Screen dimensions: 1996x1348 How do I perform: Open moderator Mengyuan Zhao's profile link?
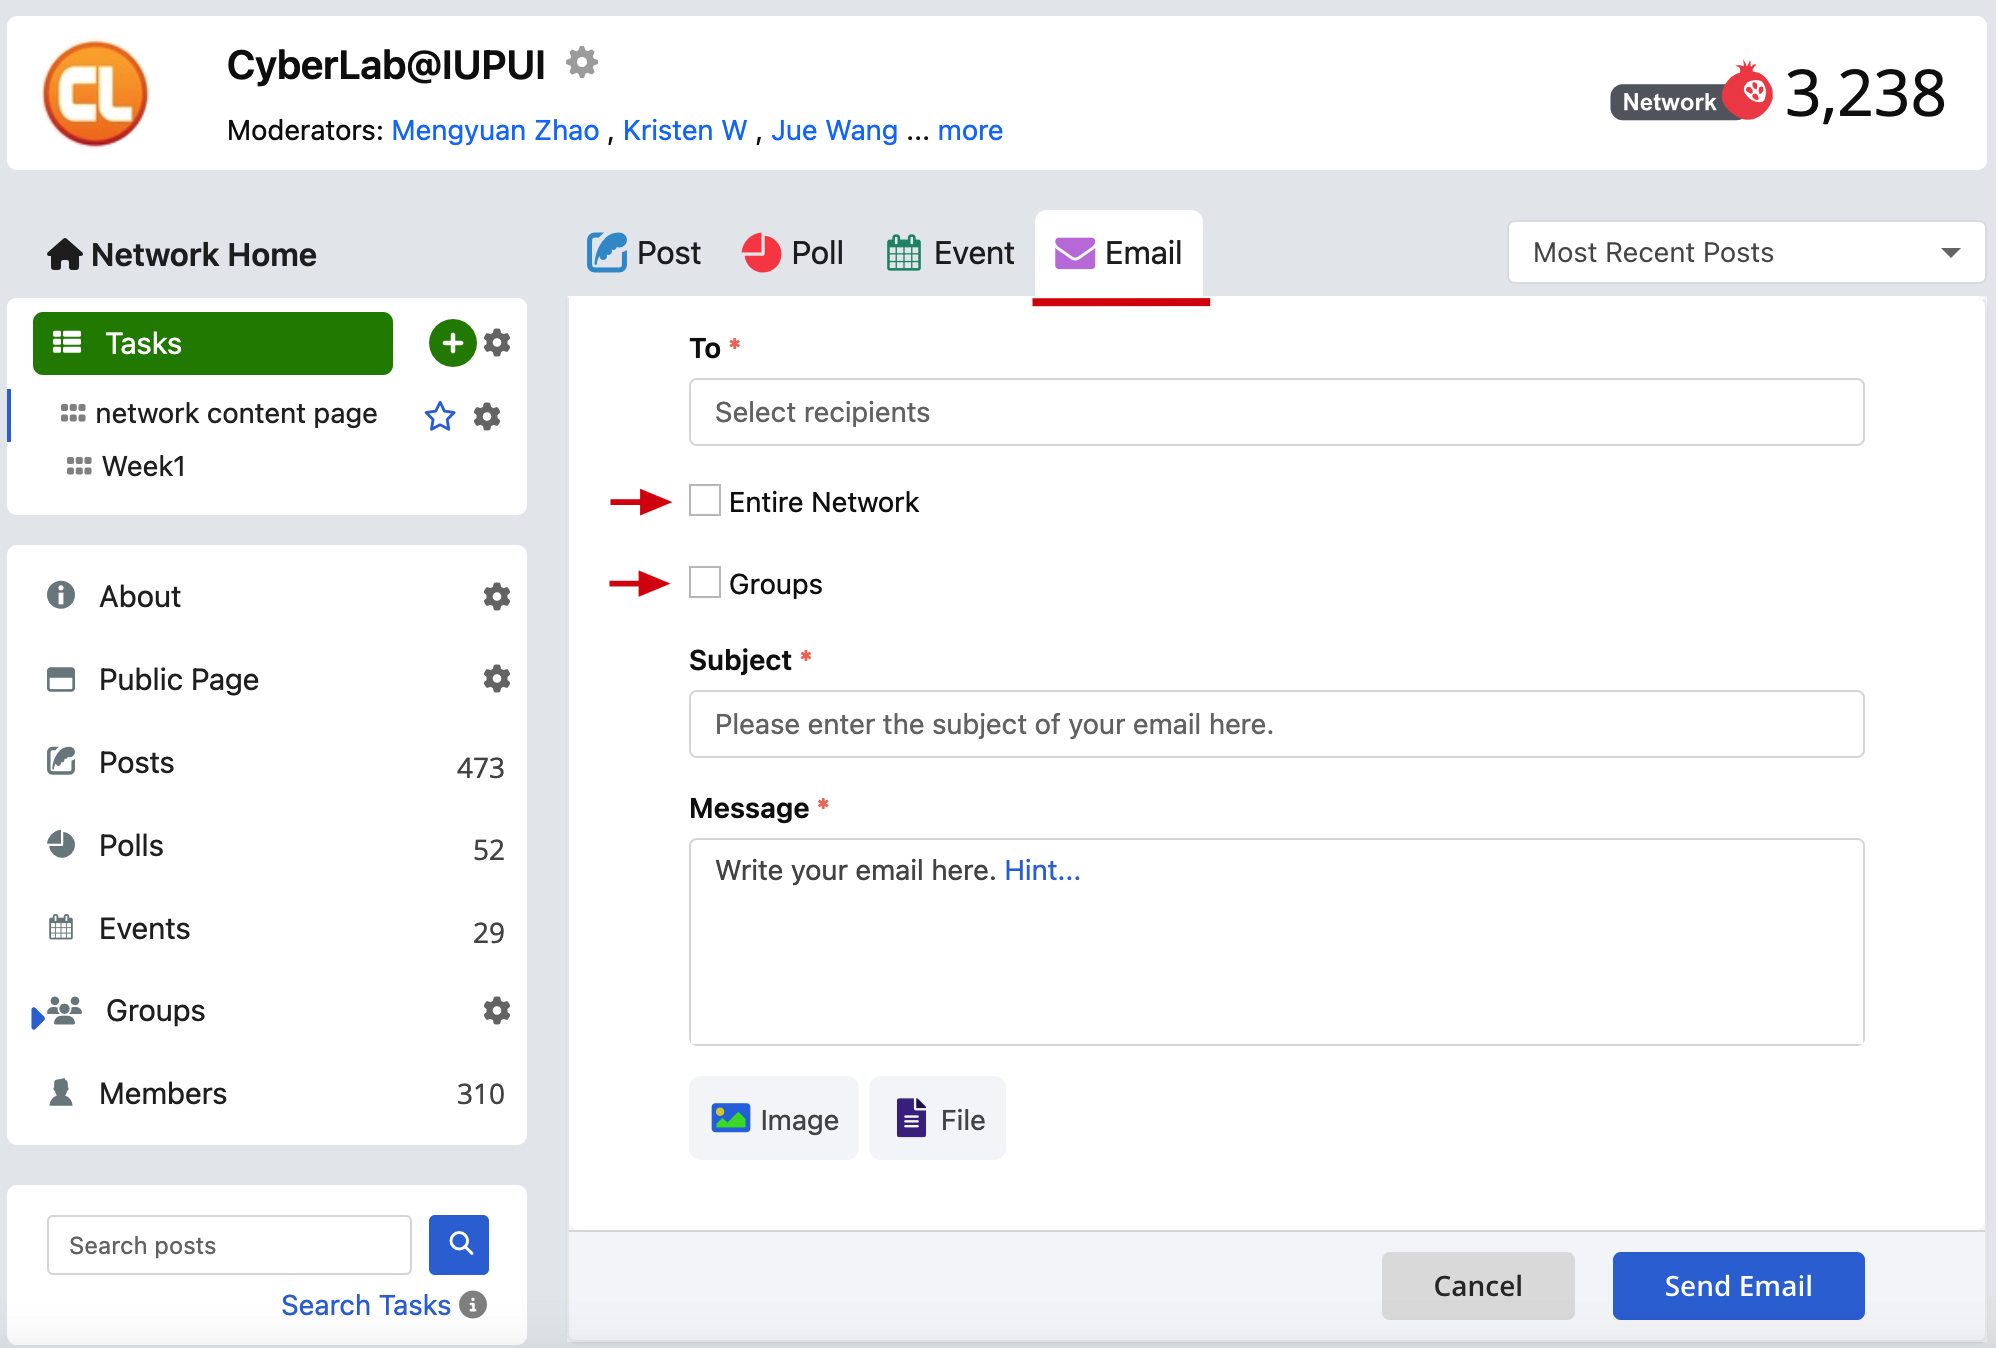[494, 130]
